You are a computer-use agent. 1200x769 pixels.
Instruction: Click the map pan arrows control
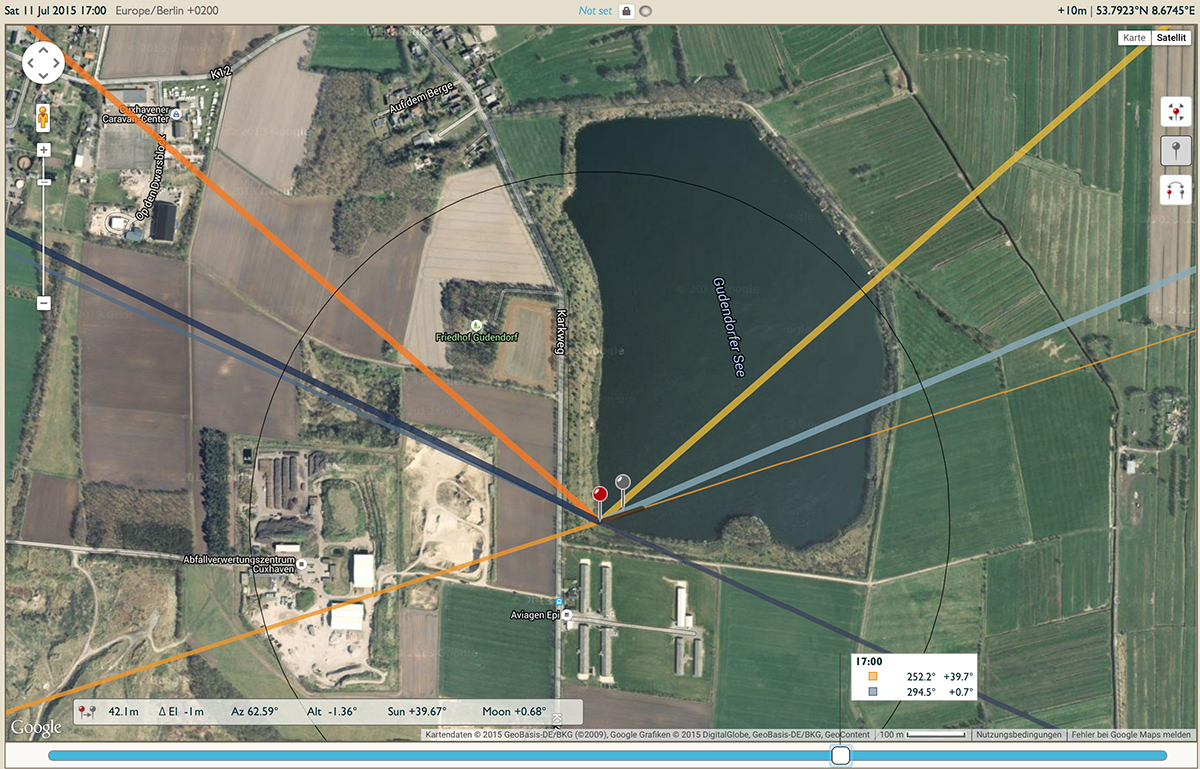pos(43,63)
